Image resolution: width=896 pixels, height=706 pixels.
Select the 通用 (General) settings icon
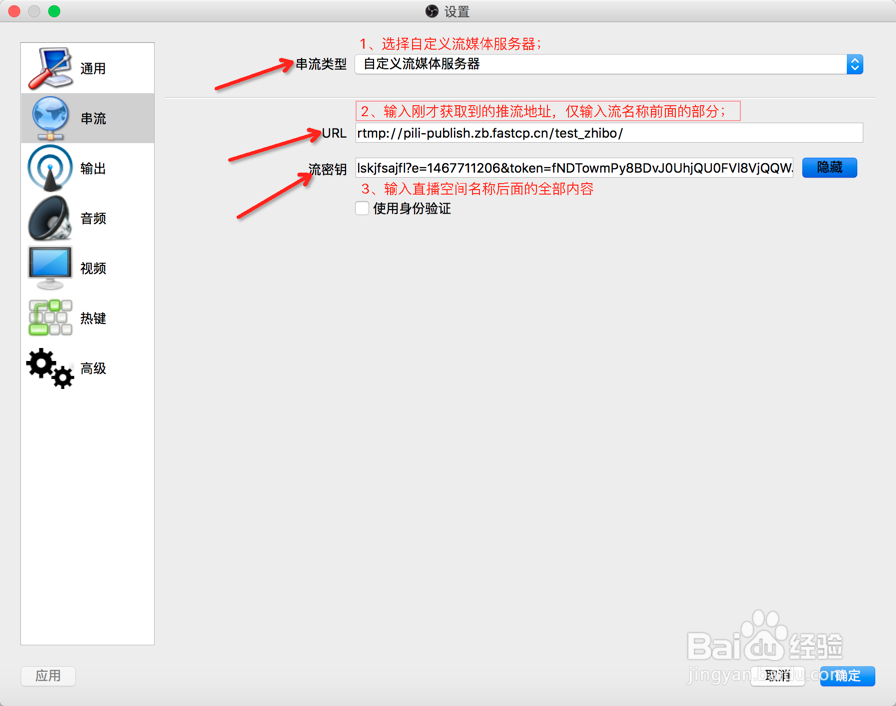point(50,67)
